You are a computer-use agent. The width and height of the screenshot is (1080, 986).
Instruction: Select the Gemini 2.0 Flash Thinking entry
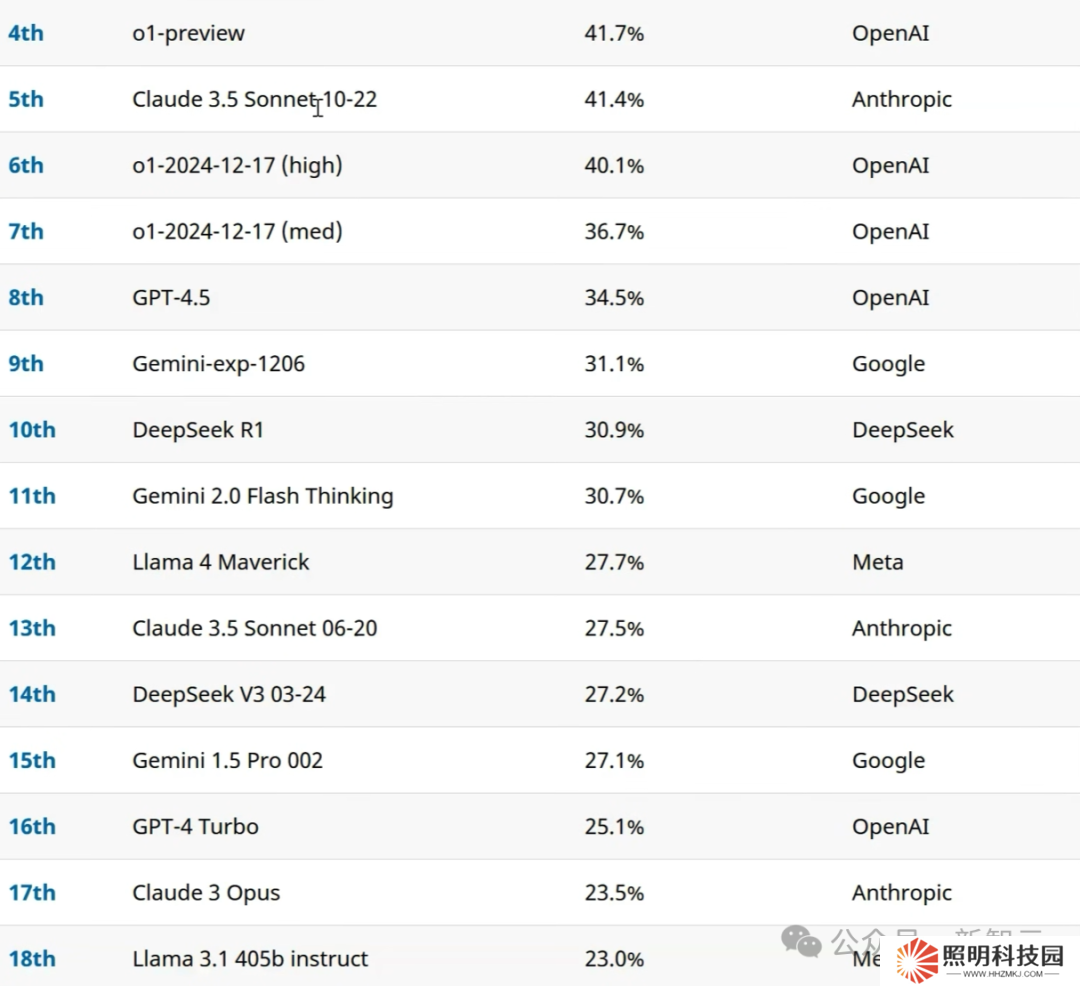262,496
